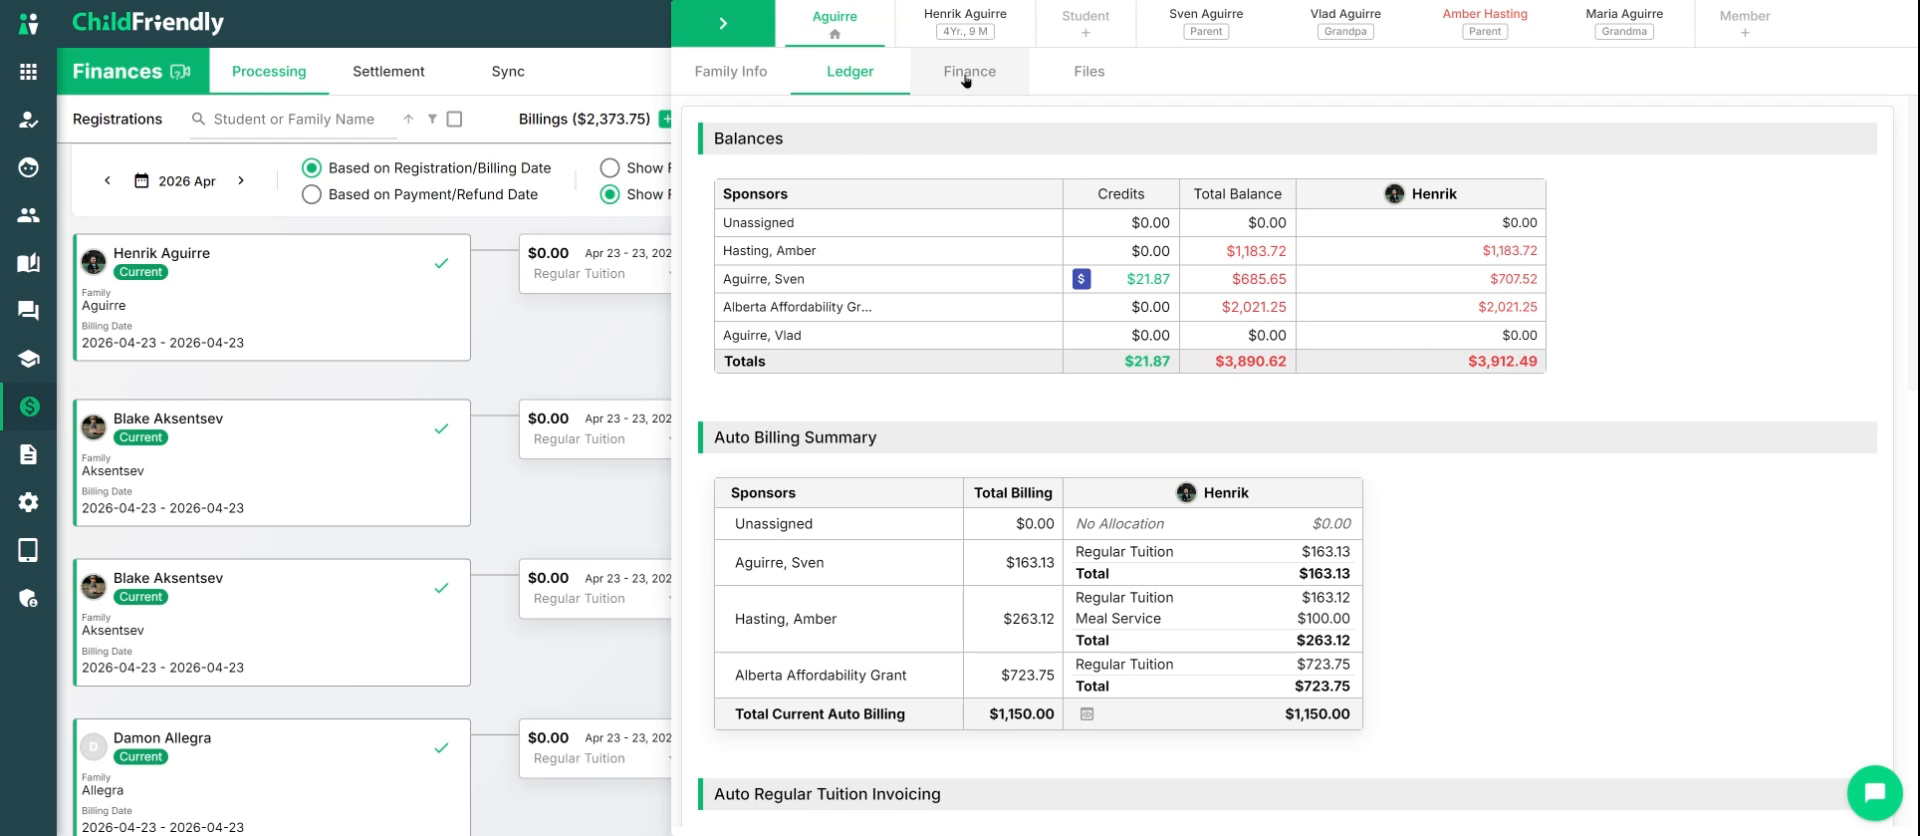Click the 2026 Apr month label

(x=187, y=181)
